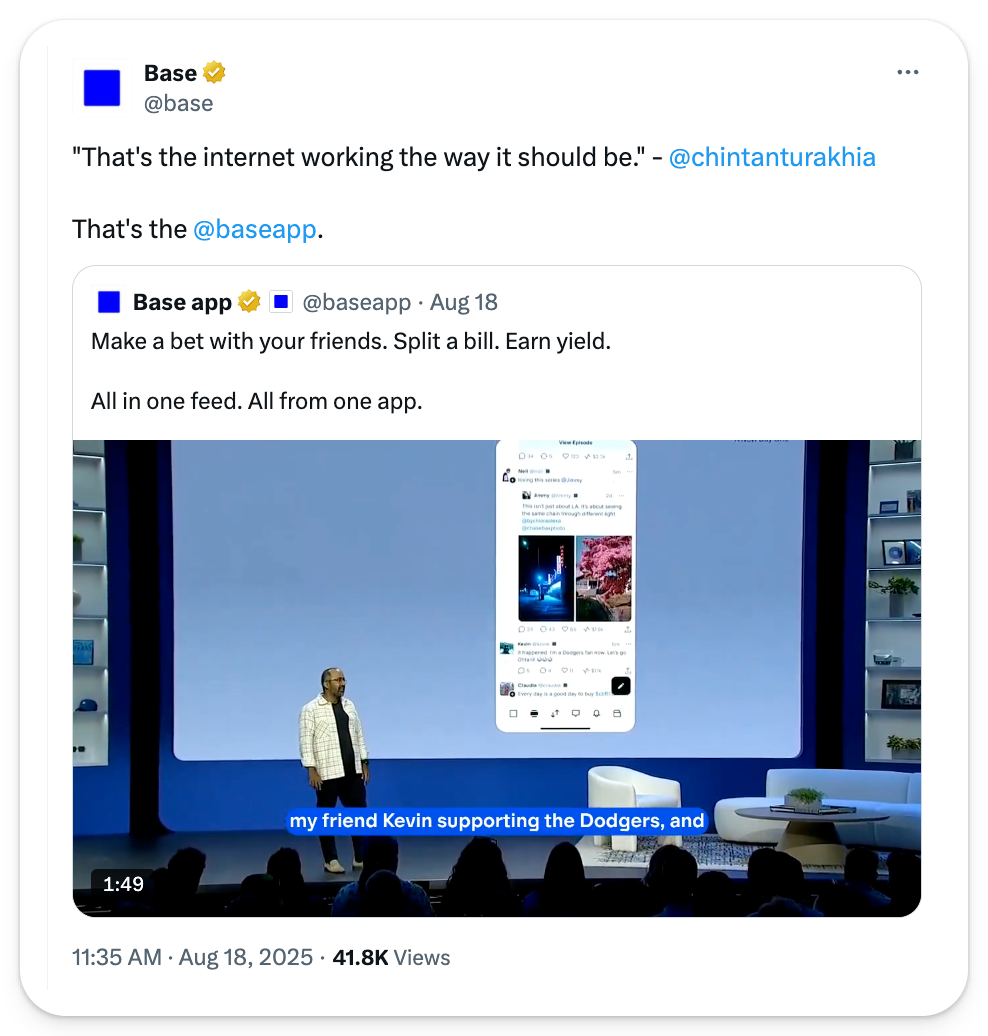Click the blue video caption about Kevin

click(498, 821)
